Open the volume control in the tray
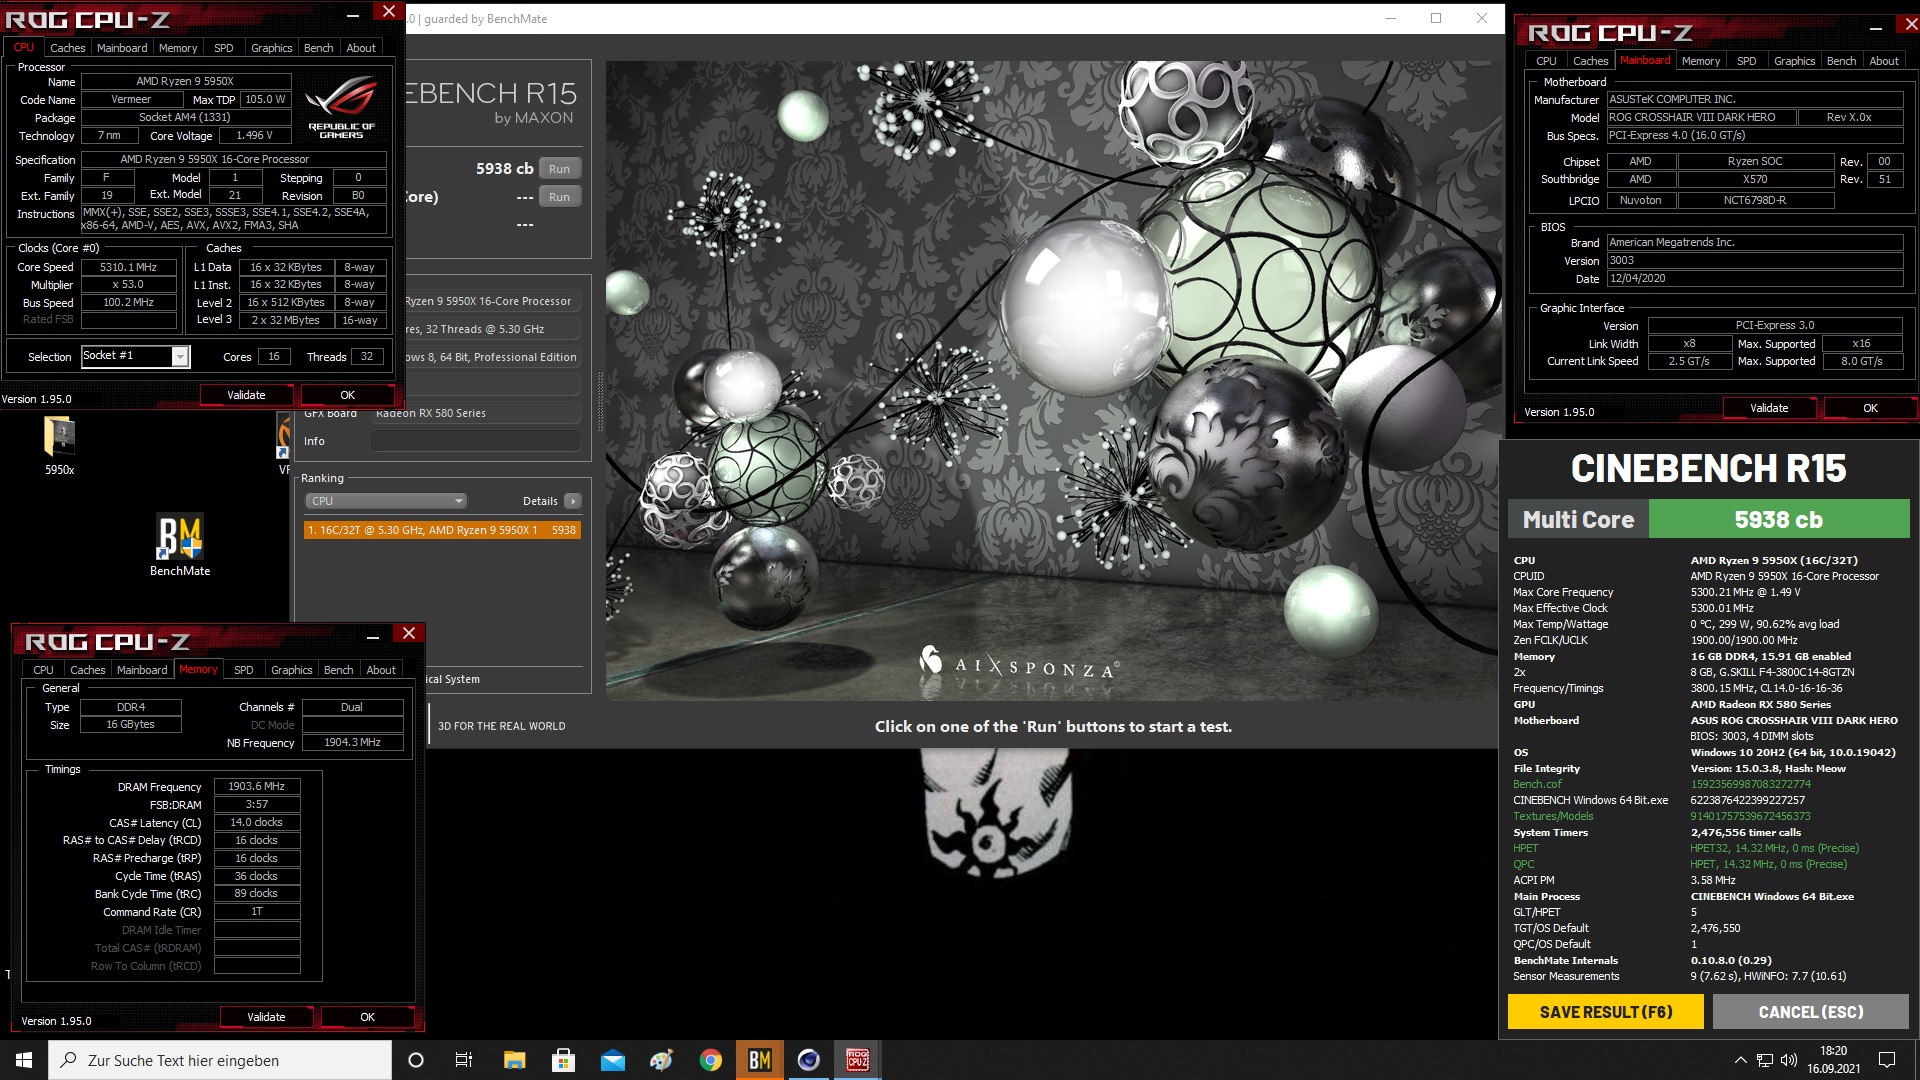The width and height of the screenshot is (1920, 1080). (x=1789, y=1060)
